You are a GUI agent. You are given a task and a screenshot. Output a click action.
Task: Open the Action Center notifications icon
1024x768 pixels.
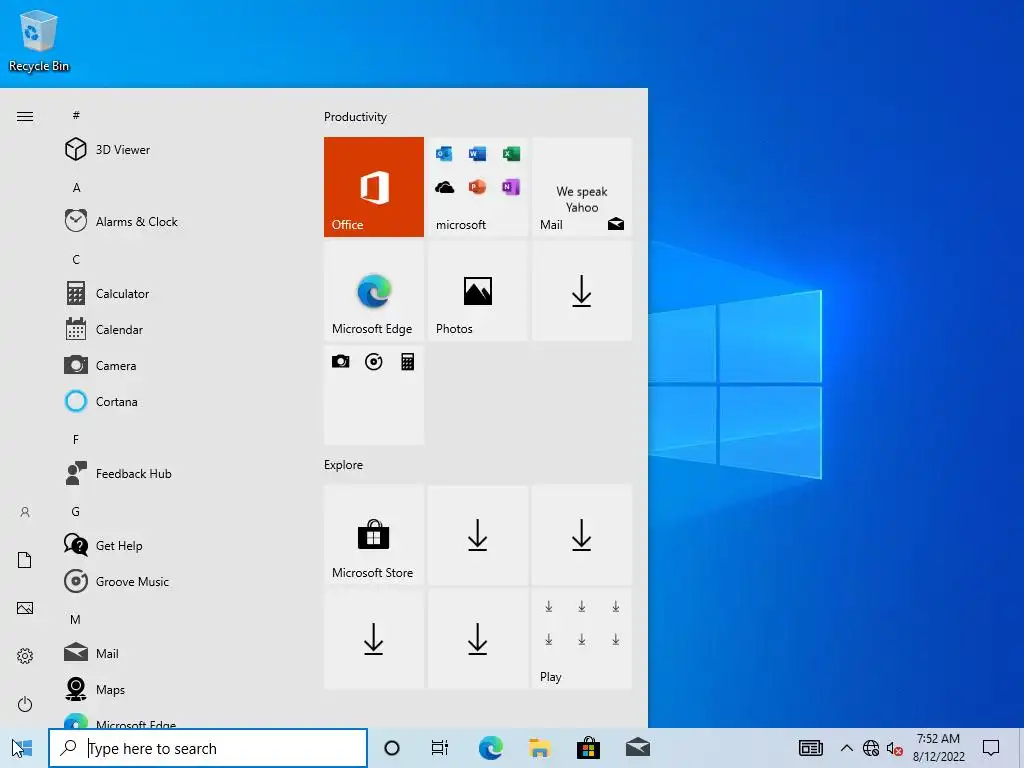coord(991,748)
